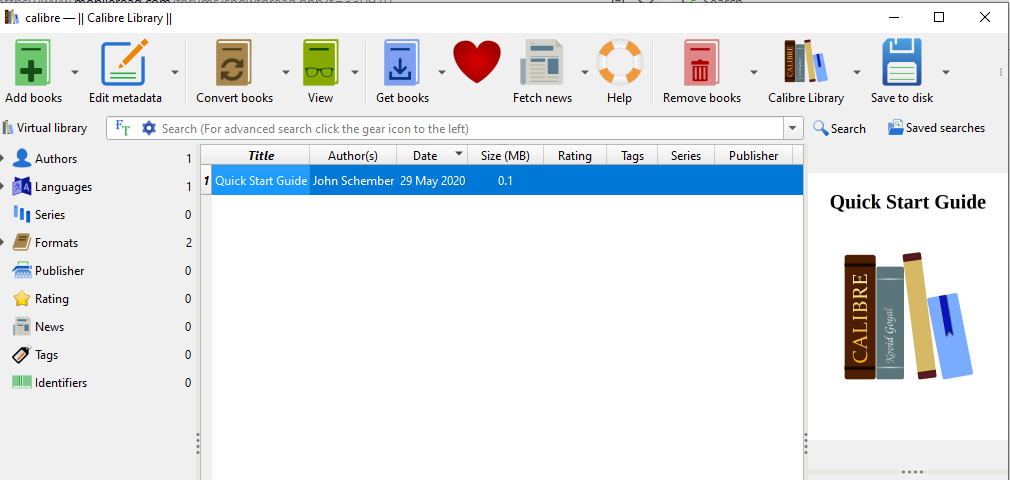Select Rating in tag browser

point(52,299)
